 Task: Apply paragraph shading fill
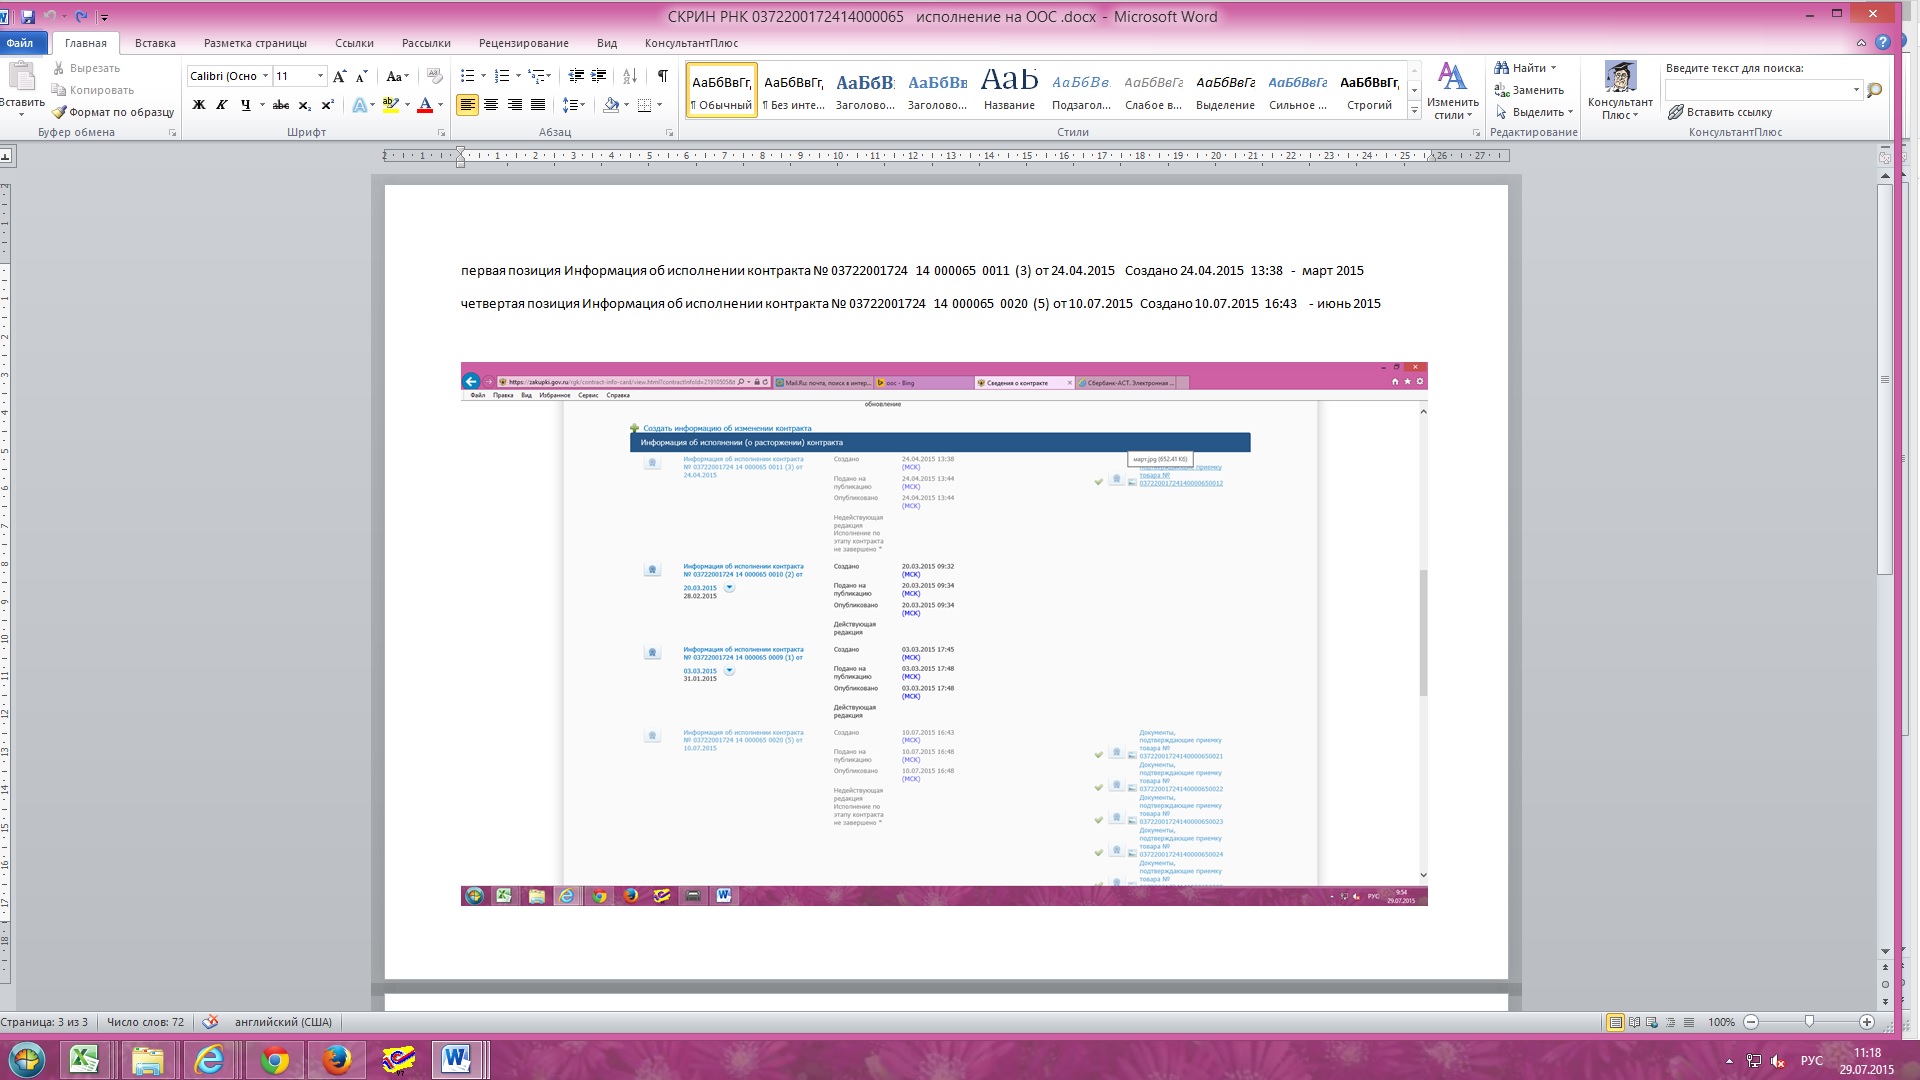pos(611,105)
